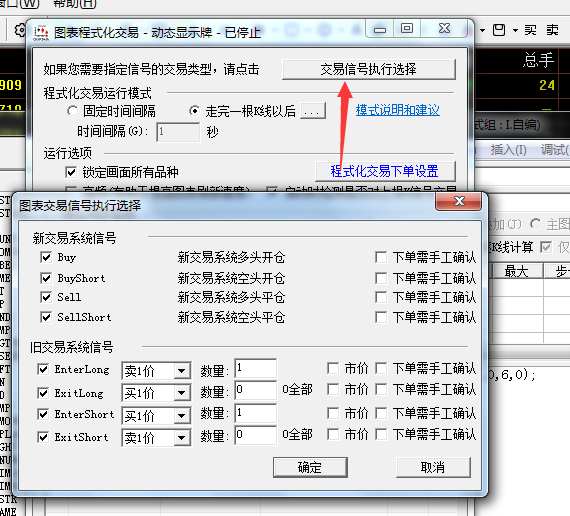Open dropdown arrow beside the save icon
Screen dimensions: 570x516
pyautogui.click(x=515, y=30)
